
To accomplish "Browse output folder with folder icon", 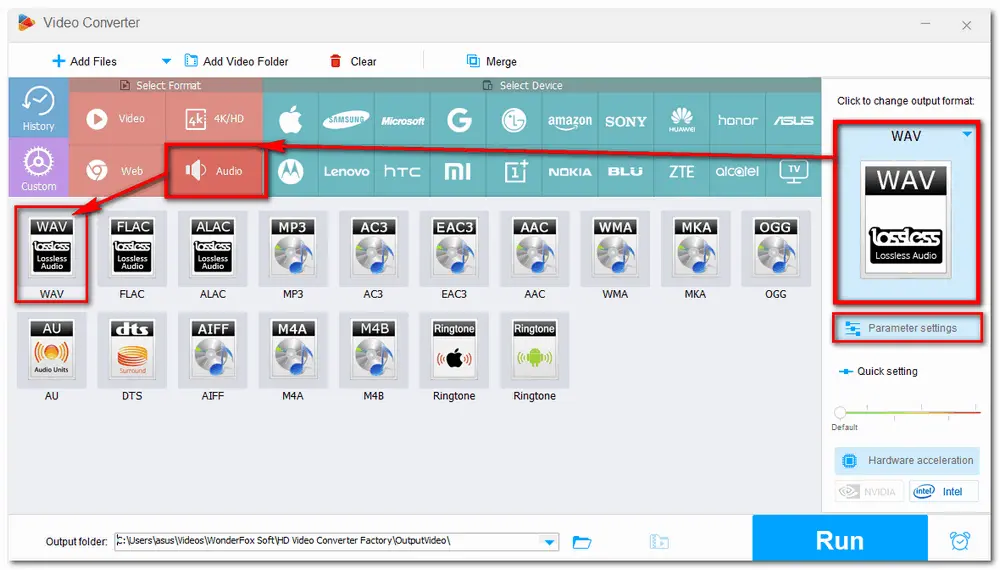I will (x=582, y=542).
